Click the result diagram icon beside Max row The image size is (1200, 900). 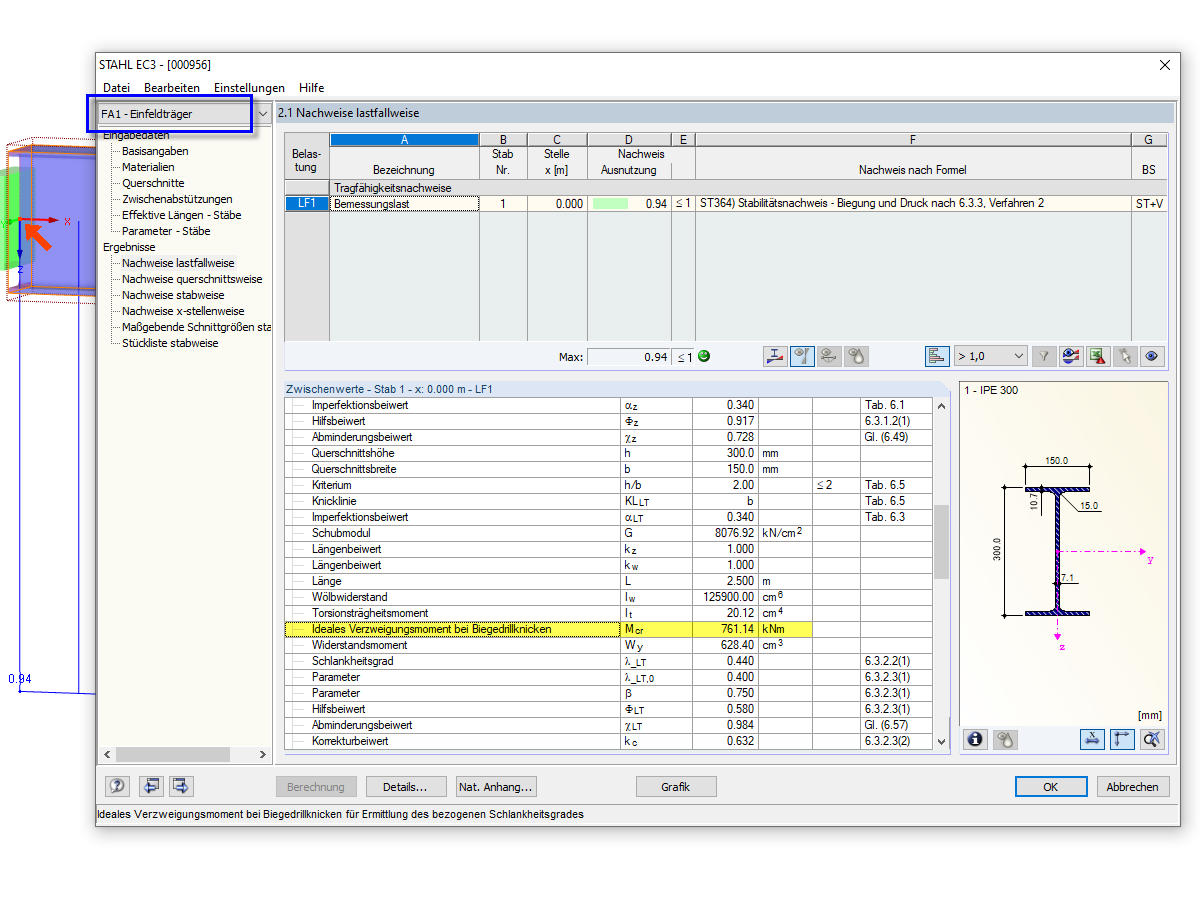(x=775, y=356)
